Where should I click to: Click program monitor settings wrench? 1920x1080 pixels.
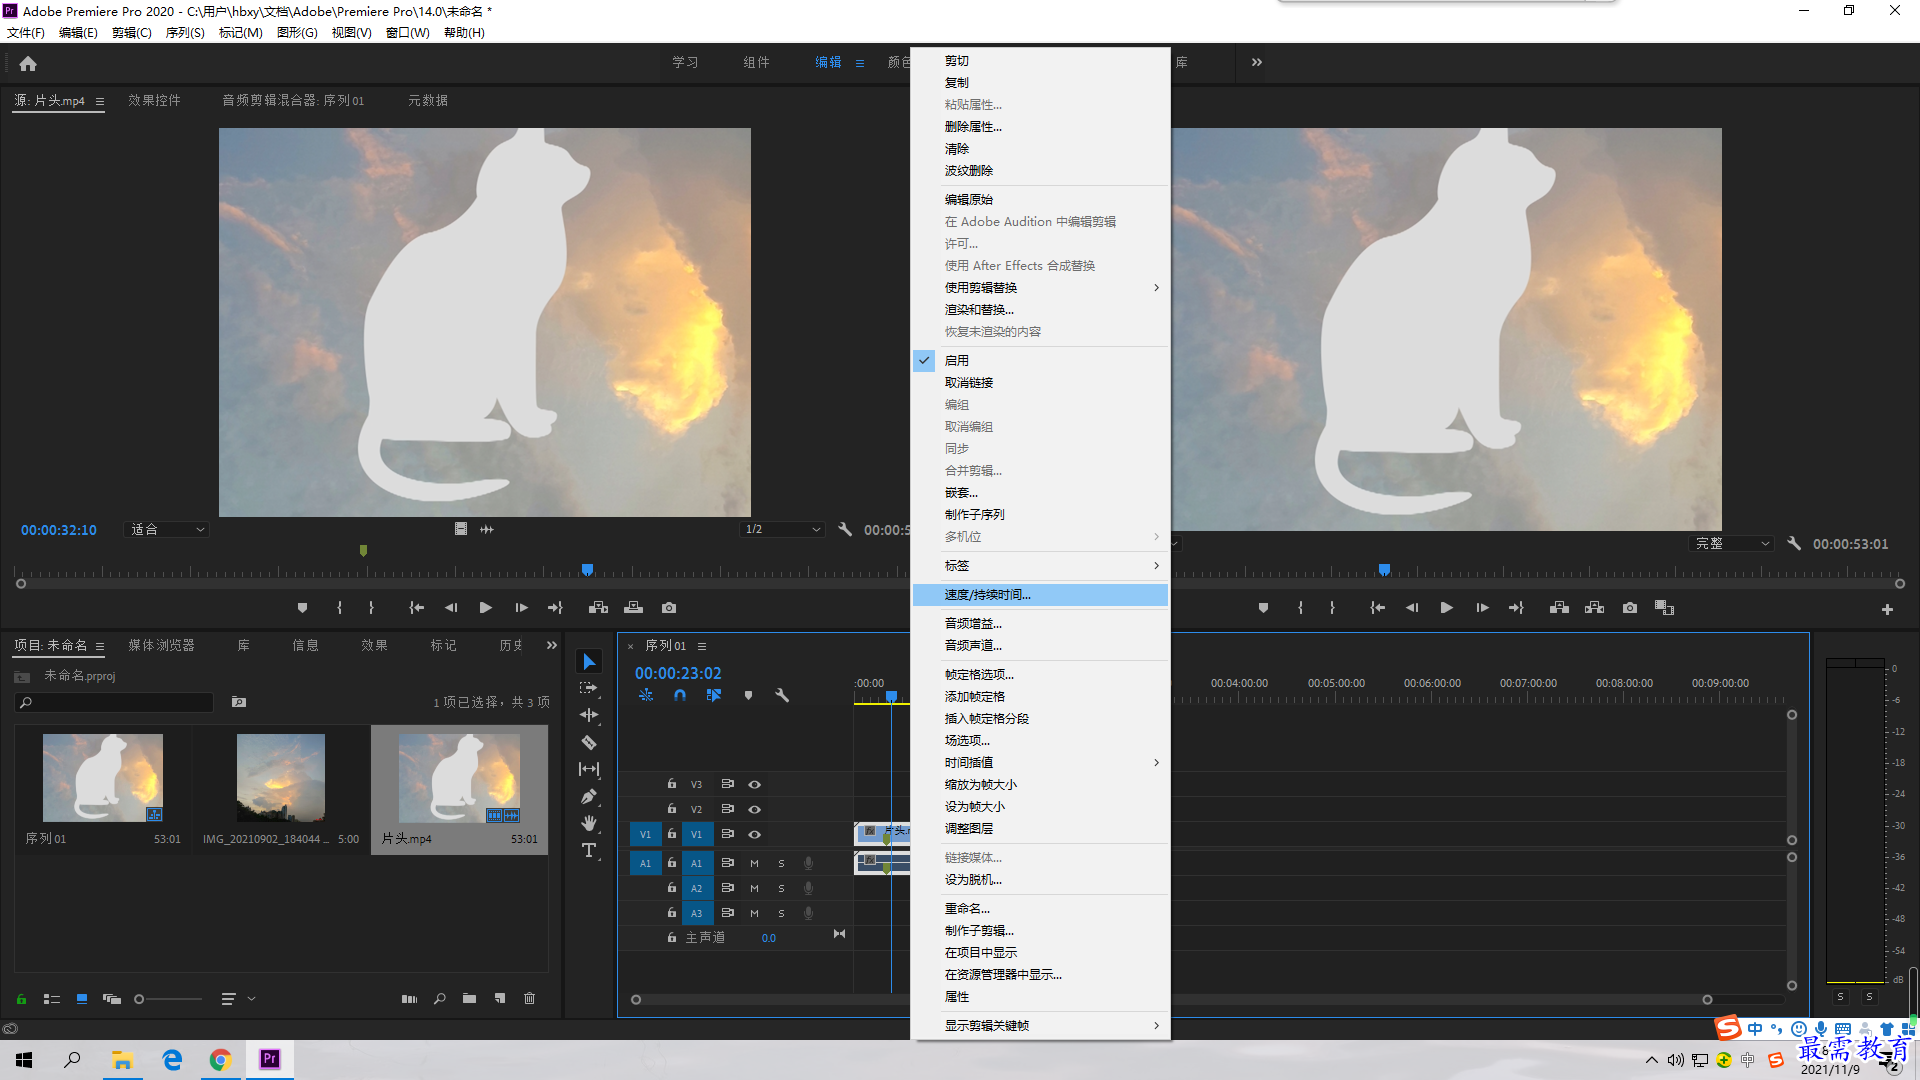pos(1794,544)
